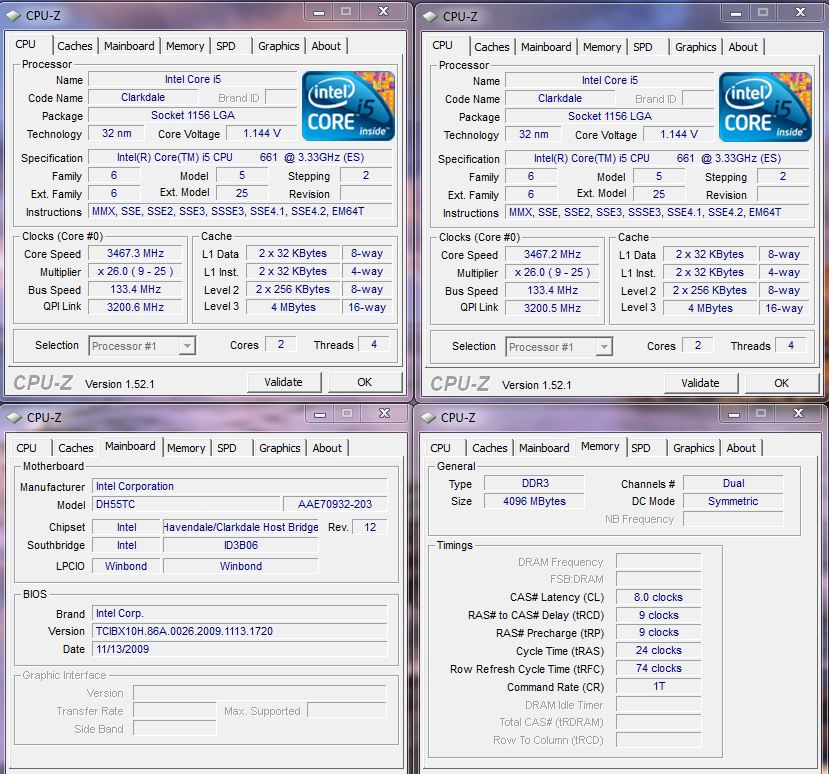
Task: Click CPU-Z title icon in Memory window
Action: point(429,418)
